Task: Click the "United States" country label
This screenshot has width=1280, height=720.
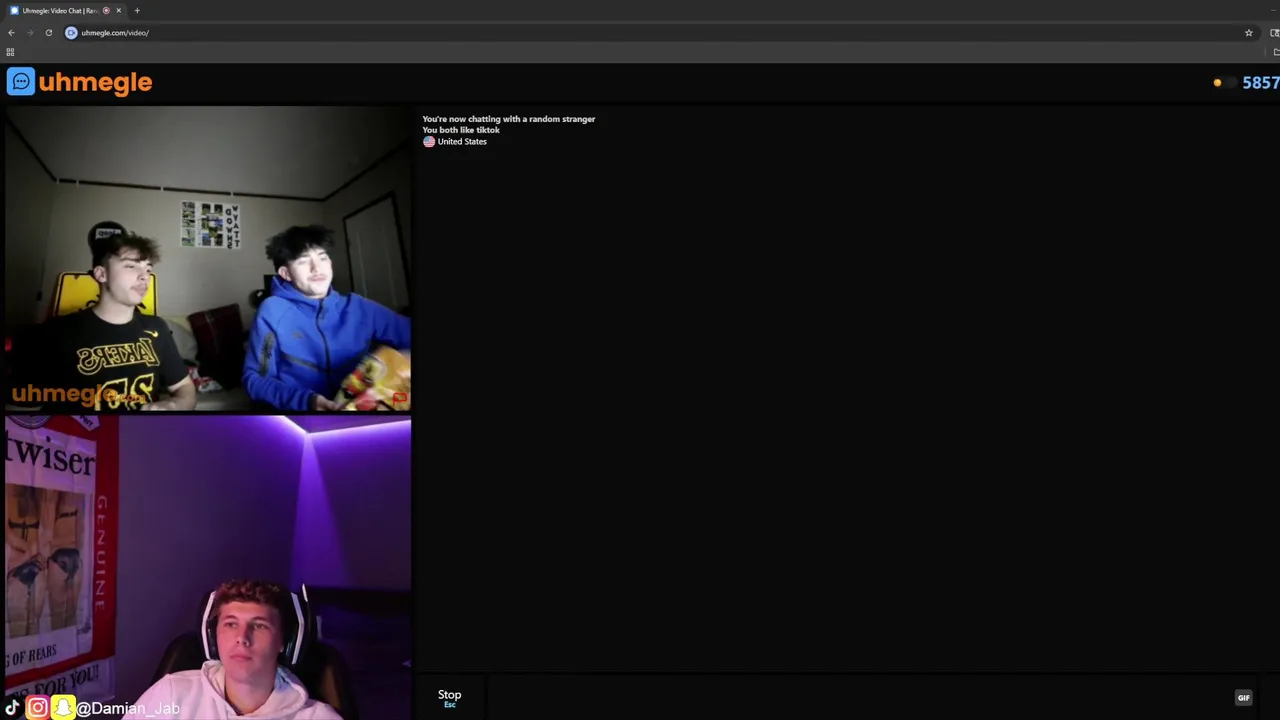Action: 462,142
